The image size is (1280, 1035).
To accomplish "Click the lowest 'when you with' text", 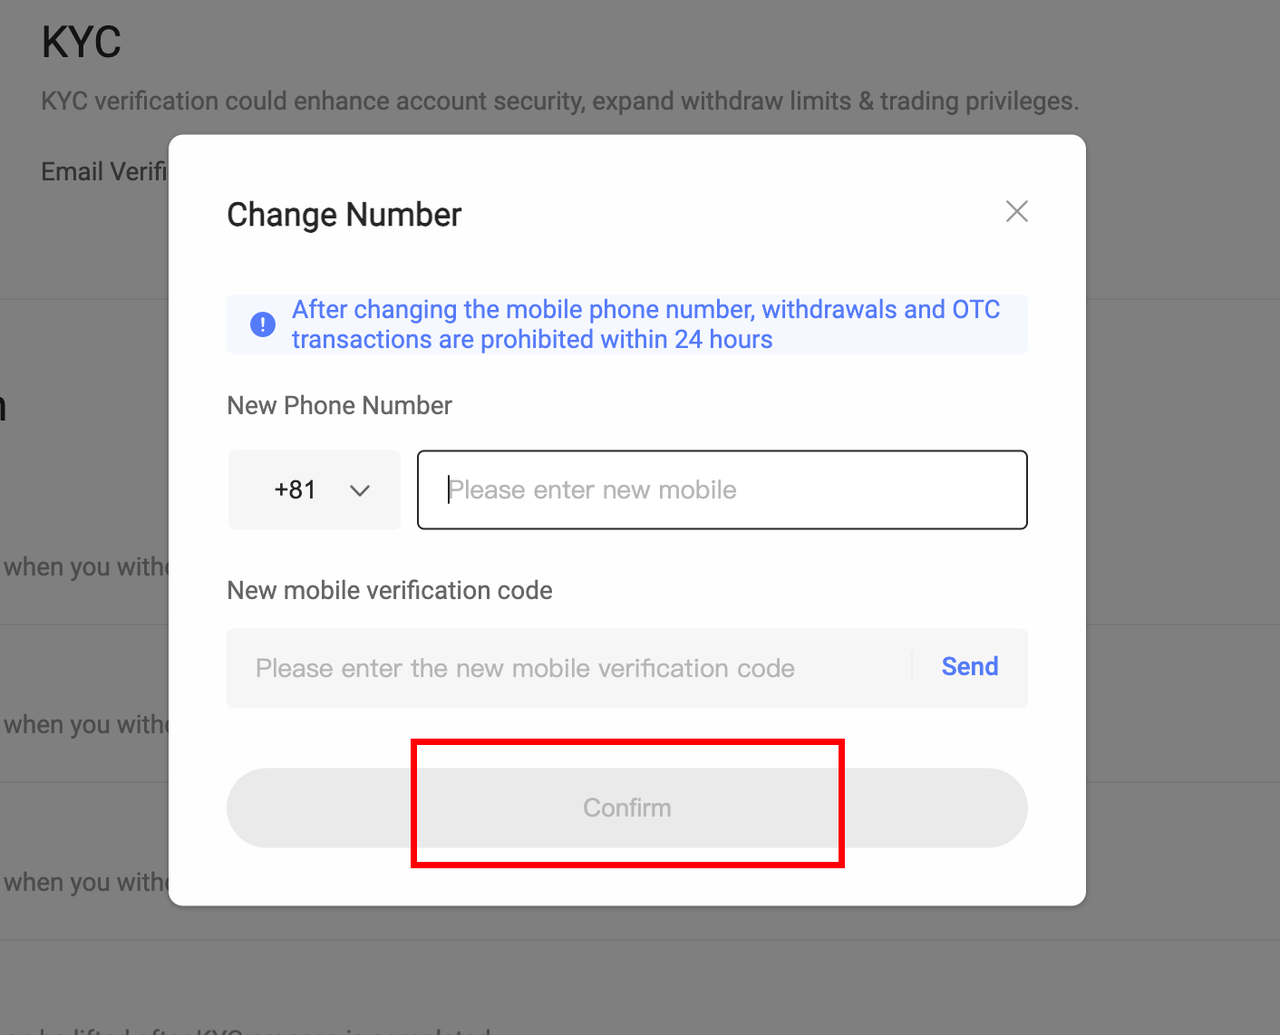I will [x=85, y=882].
